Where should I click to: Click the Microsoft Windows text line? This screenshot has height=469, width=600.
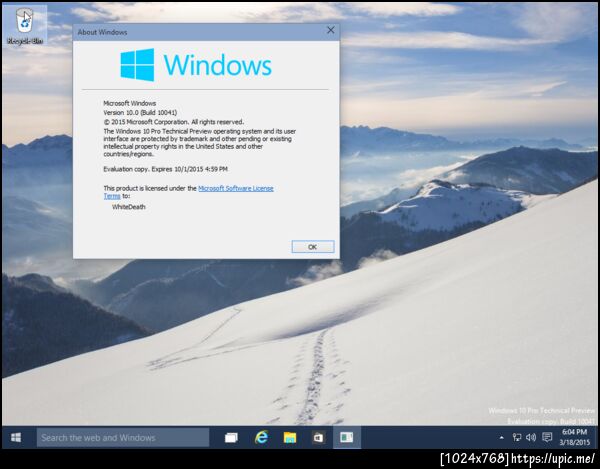[x=130, y=103]
